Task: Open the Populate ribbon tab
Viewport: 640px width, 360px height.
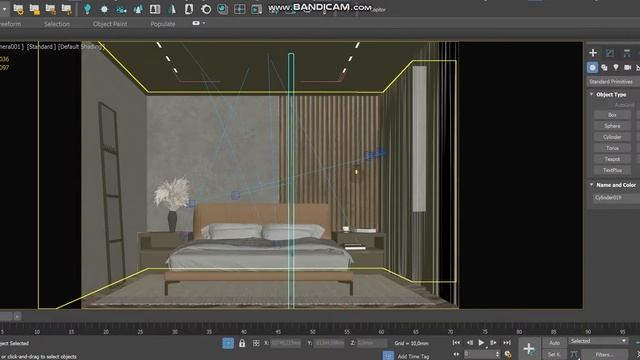Action: [162, 24]
